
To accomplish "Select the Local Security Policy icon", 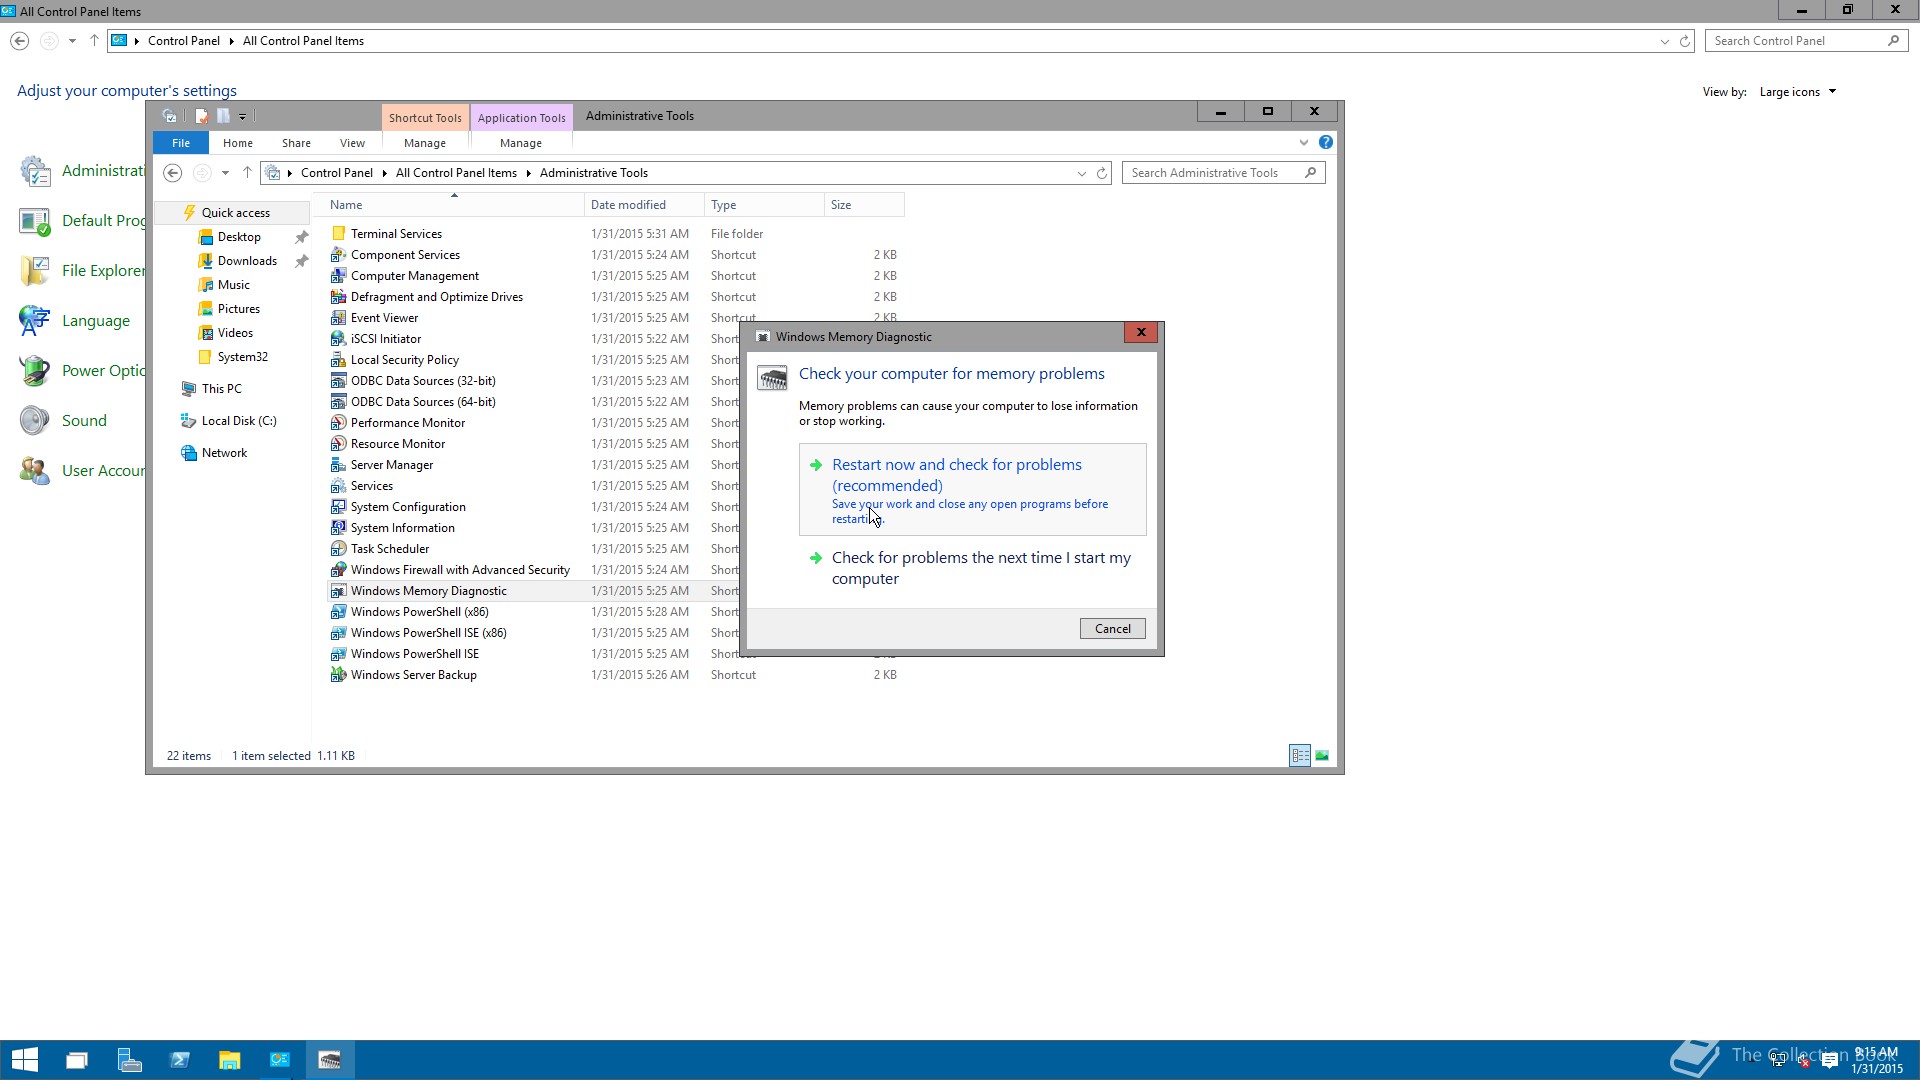I will click(x=338, y=360).
